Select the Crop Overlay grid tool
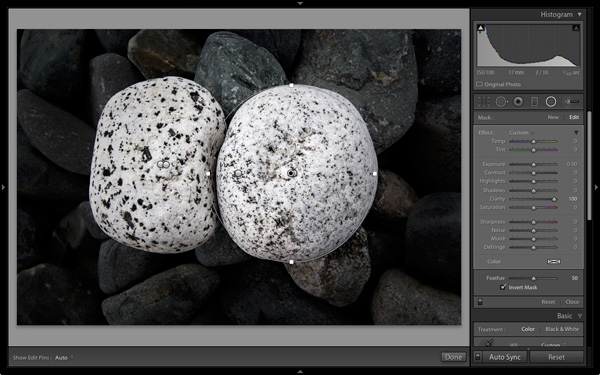600x375 pixels. point(484,101)
